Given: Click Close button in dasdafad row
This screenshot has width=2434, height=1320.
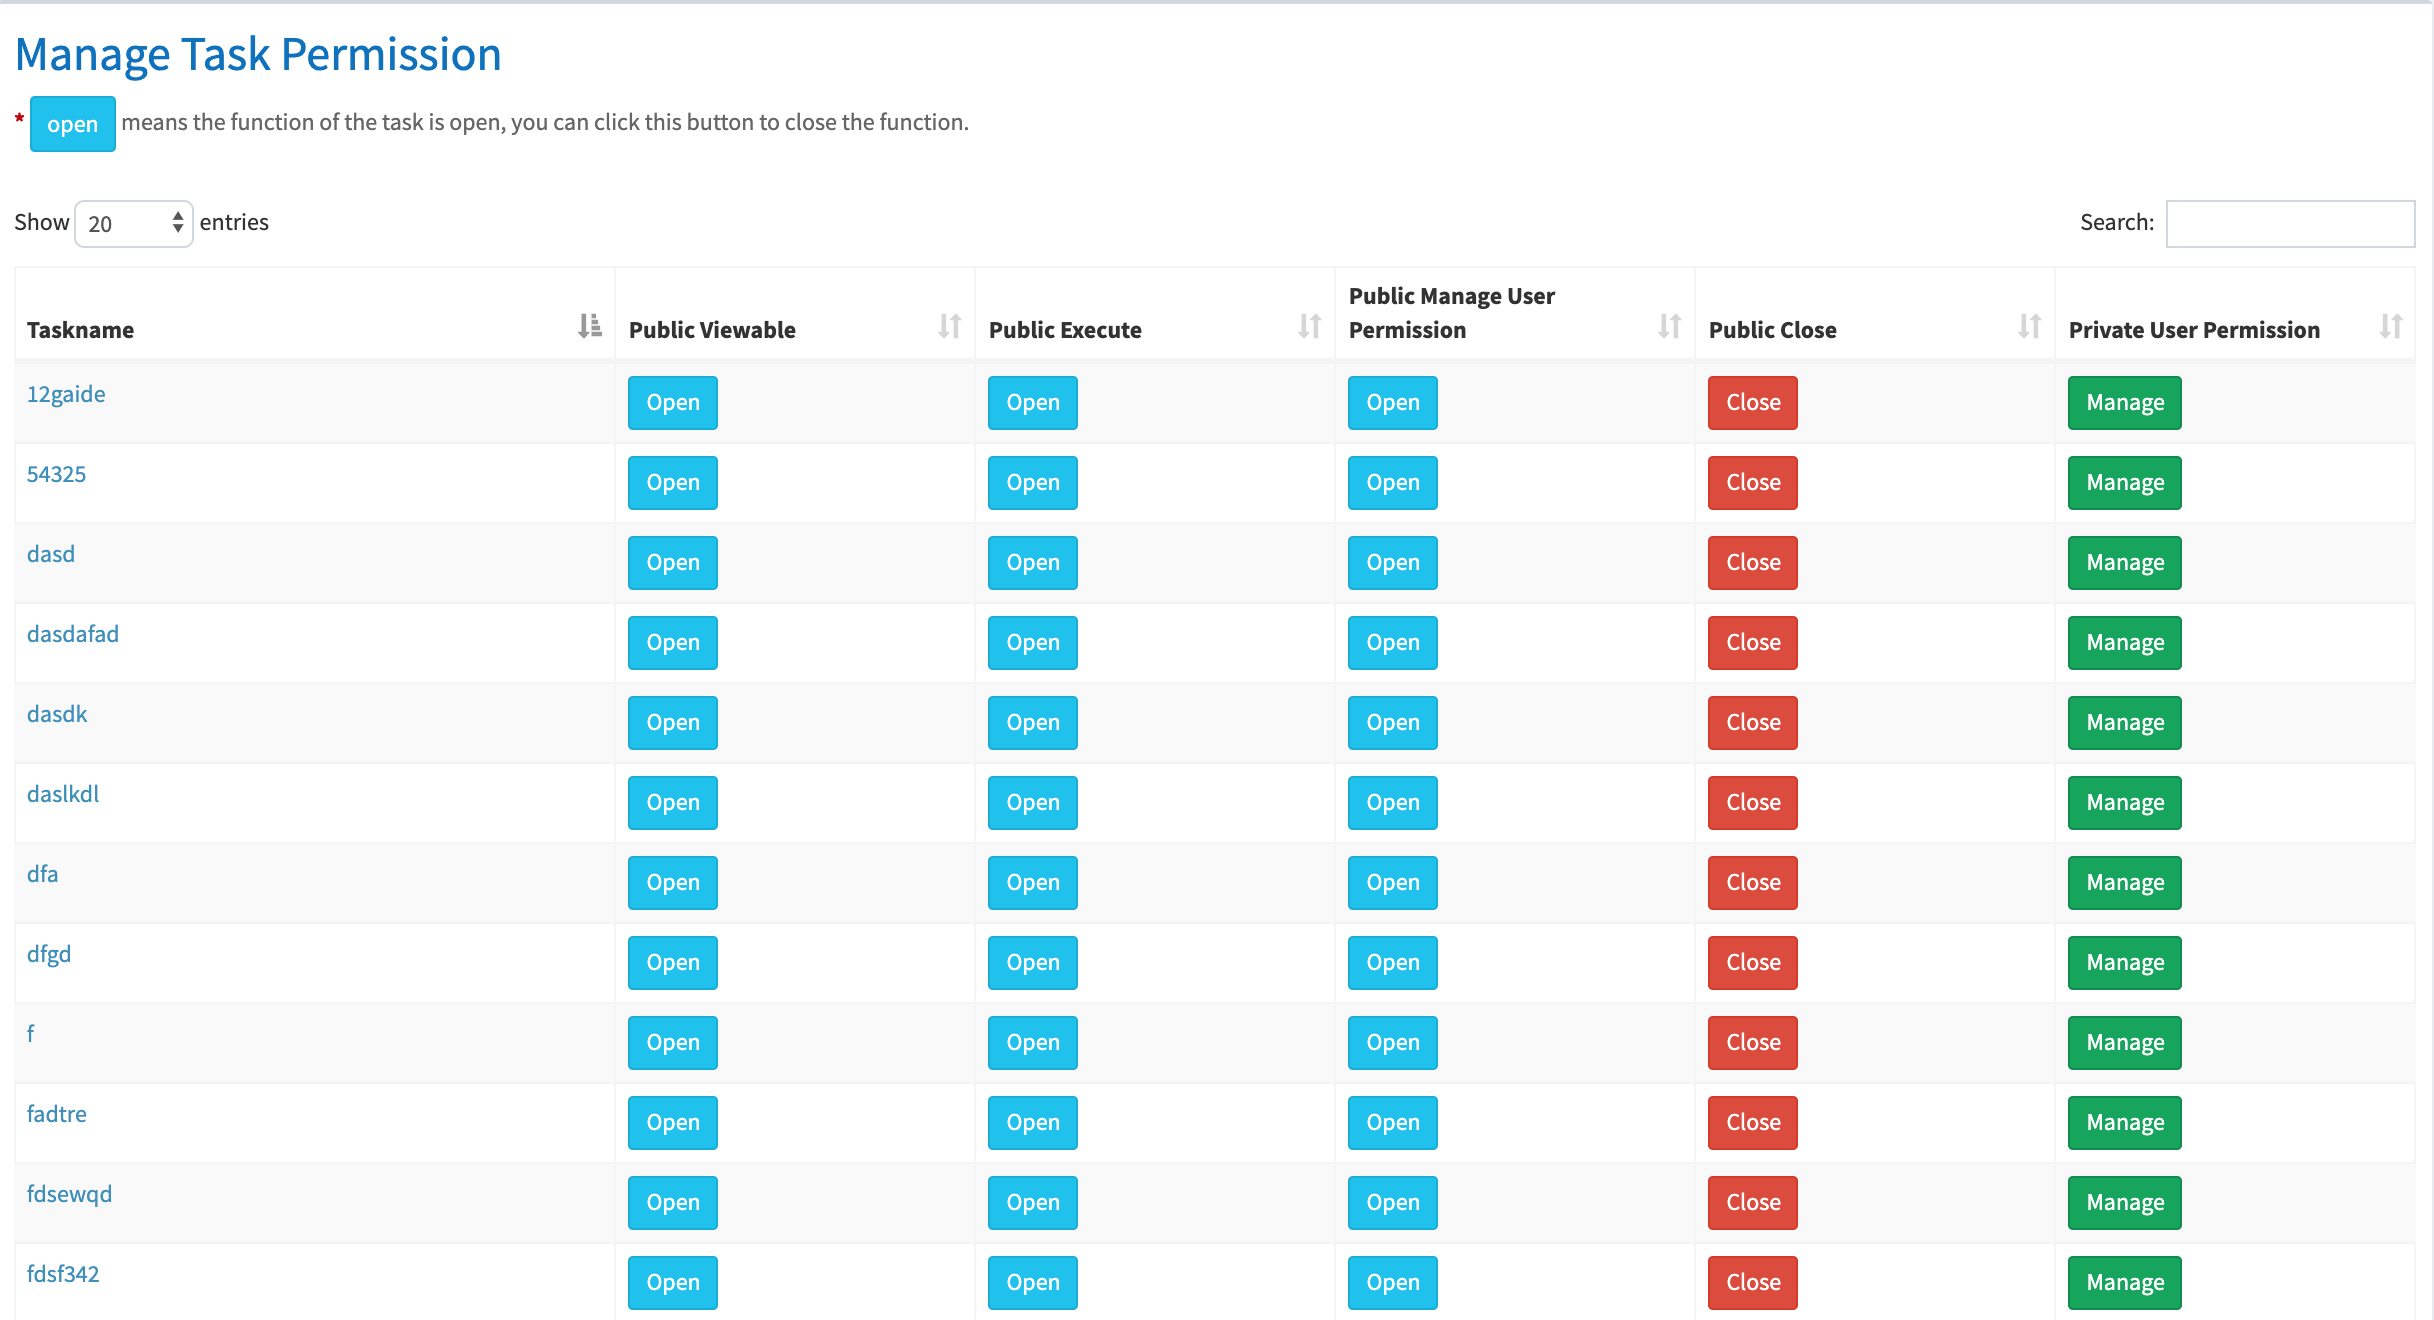Looking at the screenshot, I should pyautogui.click(x=1753, y=643).
